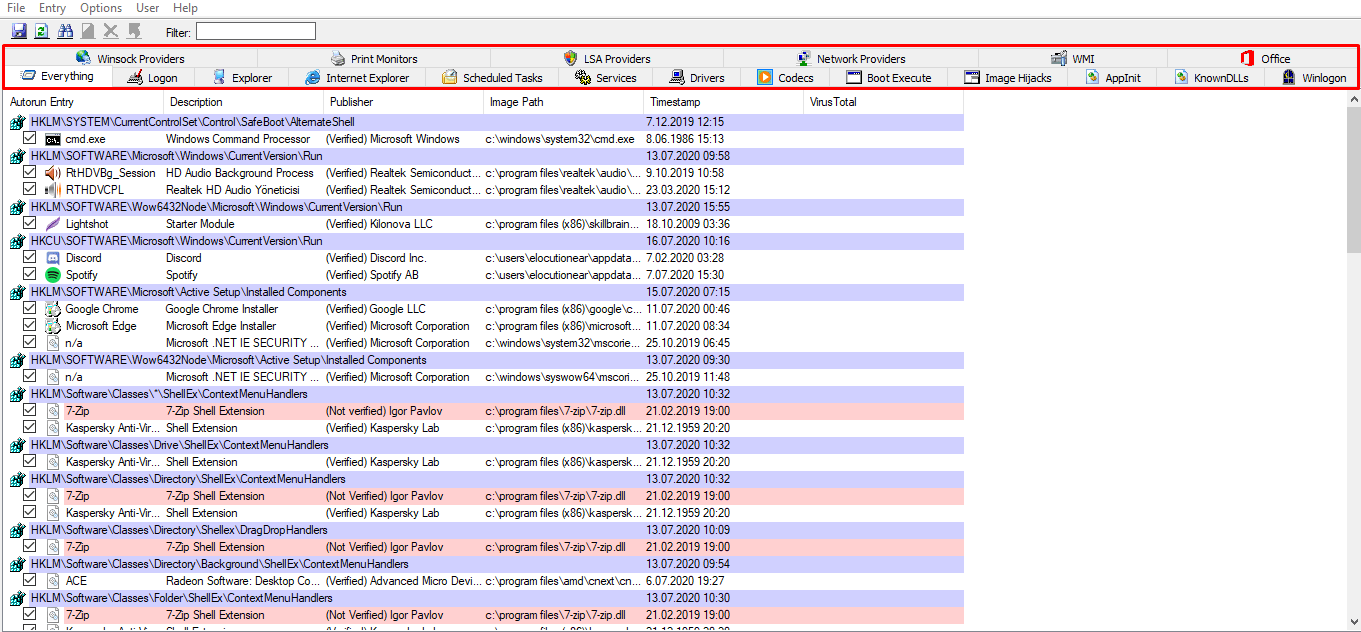
Task: Sort by the Timestamp column header
Action: pos(724,102)
